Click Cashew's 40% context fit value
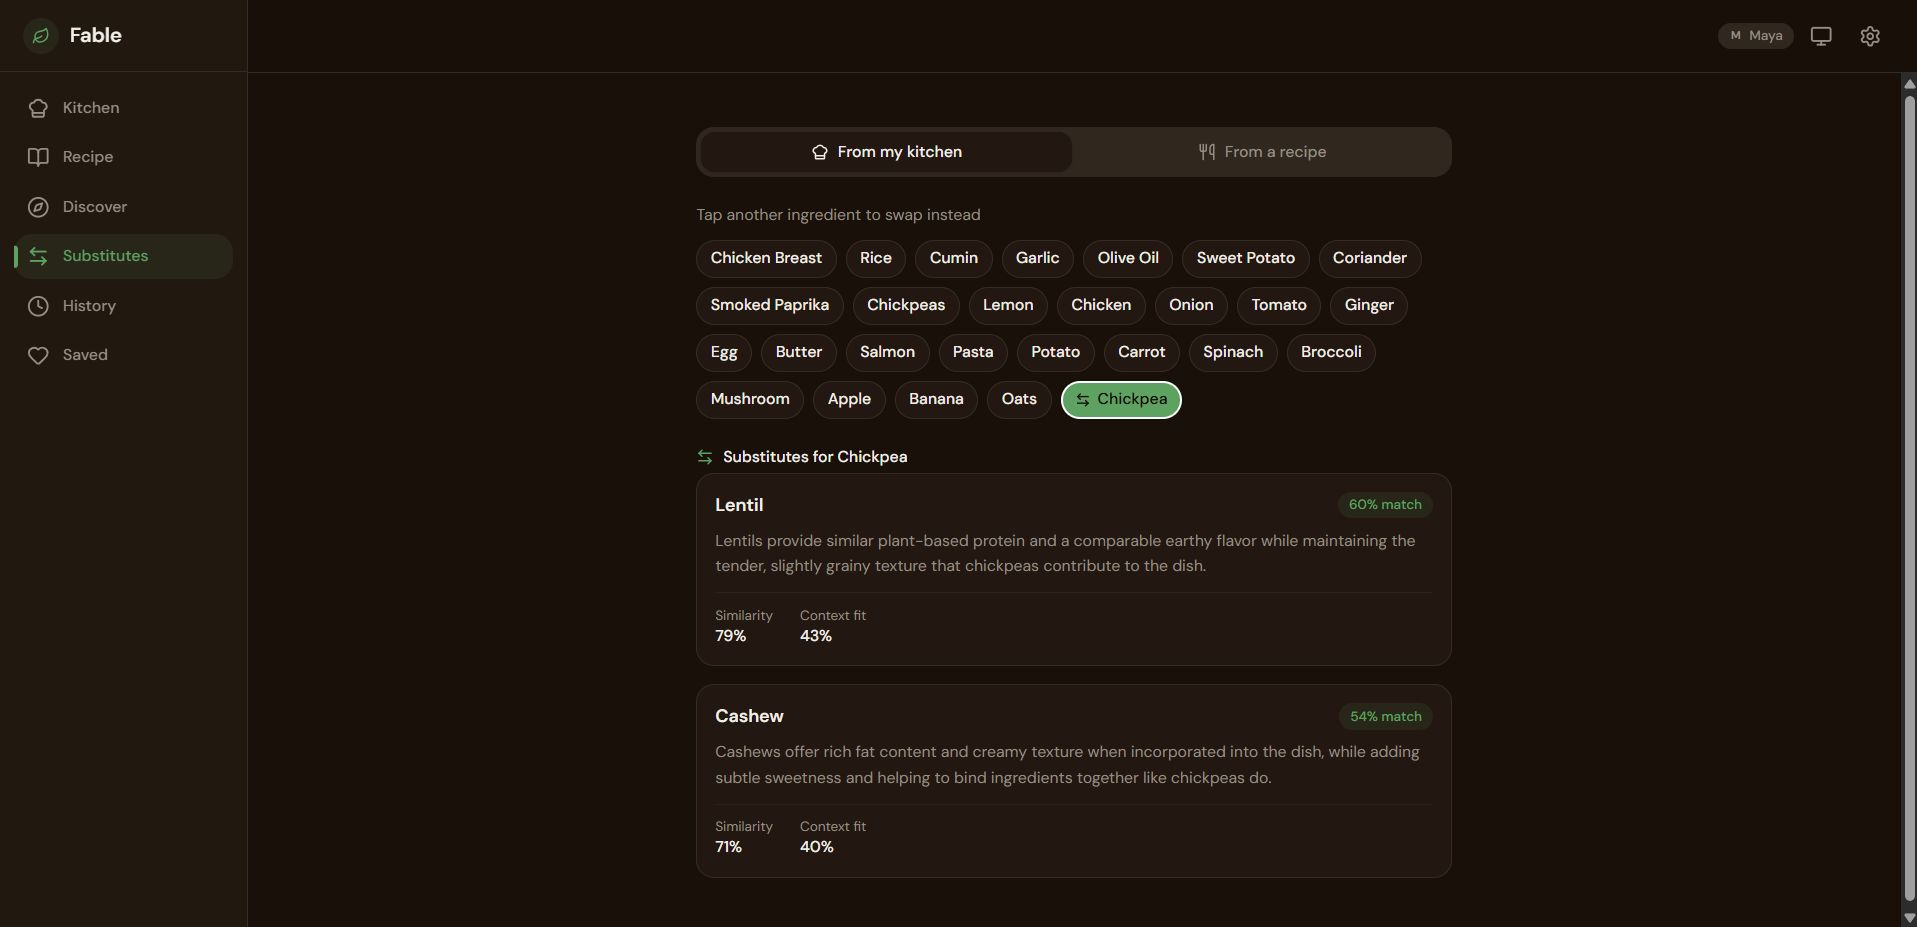The width and height of the screenshot is (1917, 927). 817,847
